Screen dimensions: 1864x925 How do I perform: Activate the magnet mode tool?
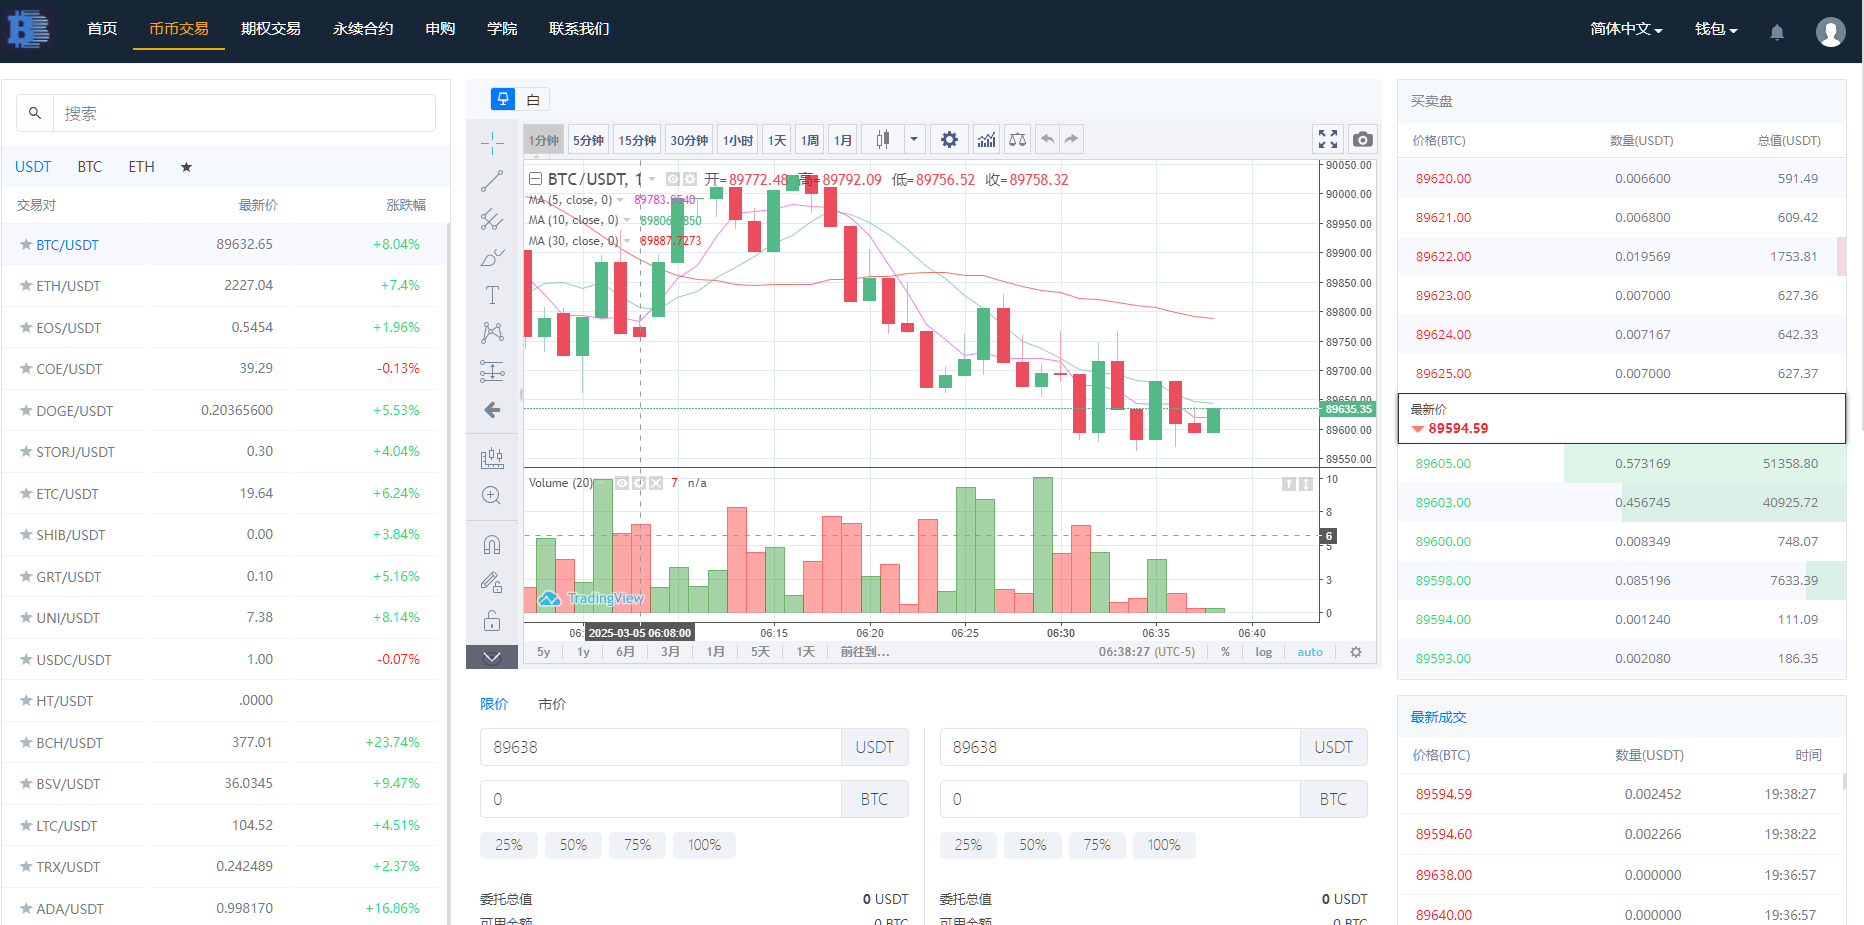(x=492, y=545)
